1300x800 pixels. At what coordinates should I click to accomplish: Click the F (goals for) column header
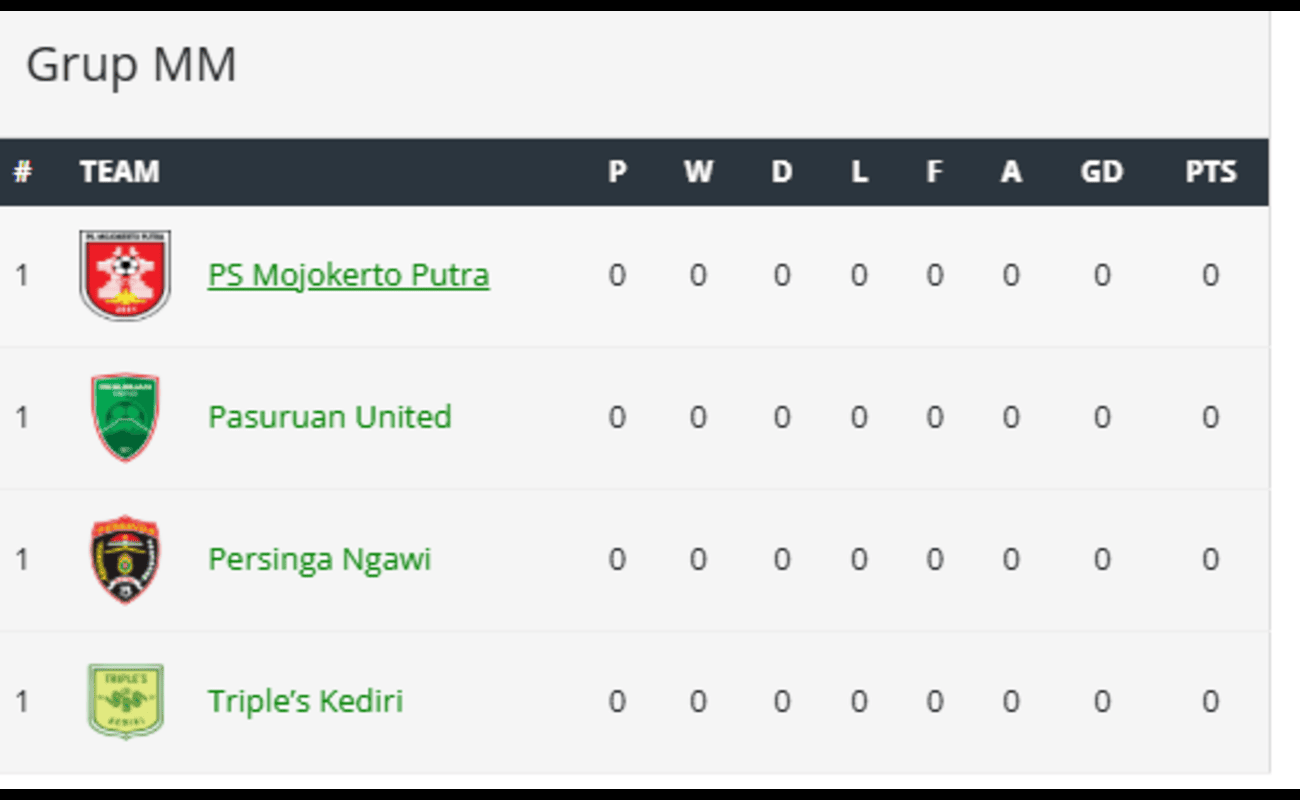[934, 172]
